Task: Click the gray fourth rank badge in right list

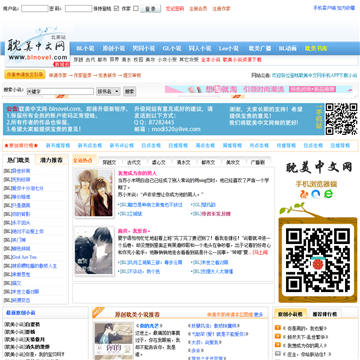Action: click(x=277, y=354)
